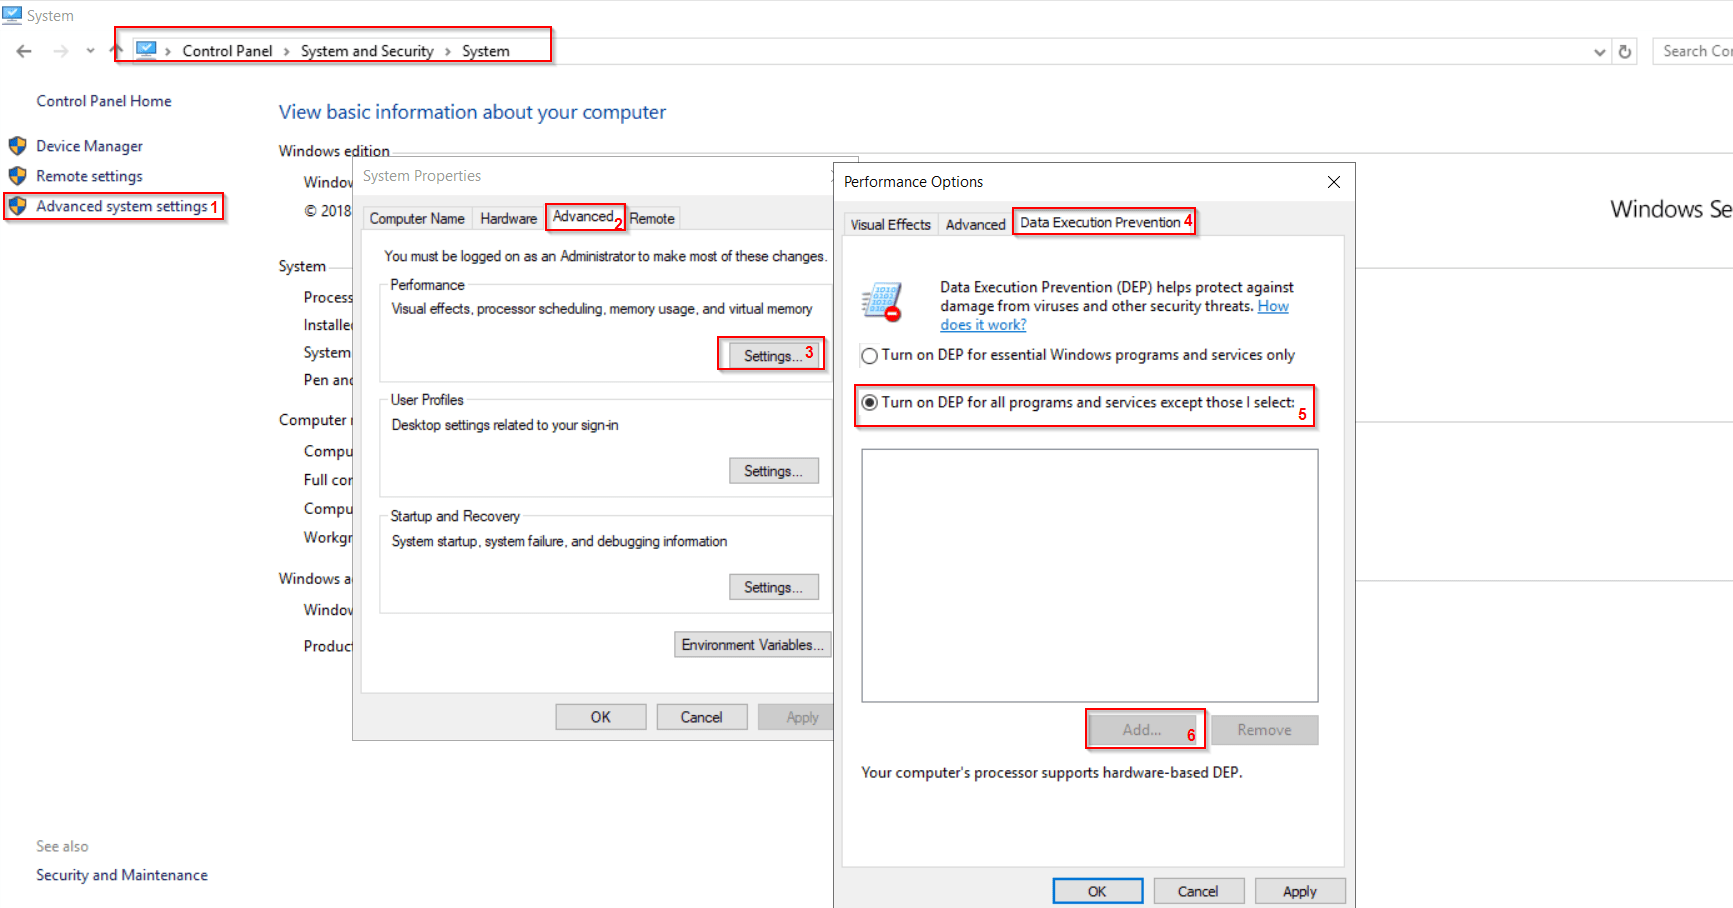Select DEP for essential Windows programs only

(870, 356)
